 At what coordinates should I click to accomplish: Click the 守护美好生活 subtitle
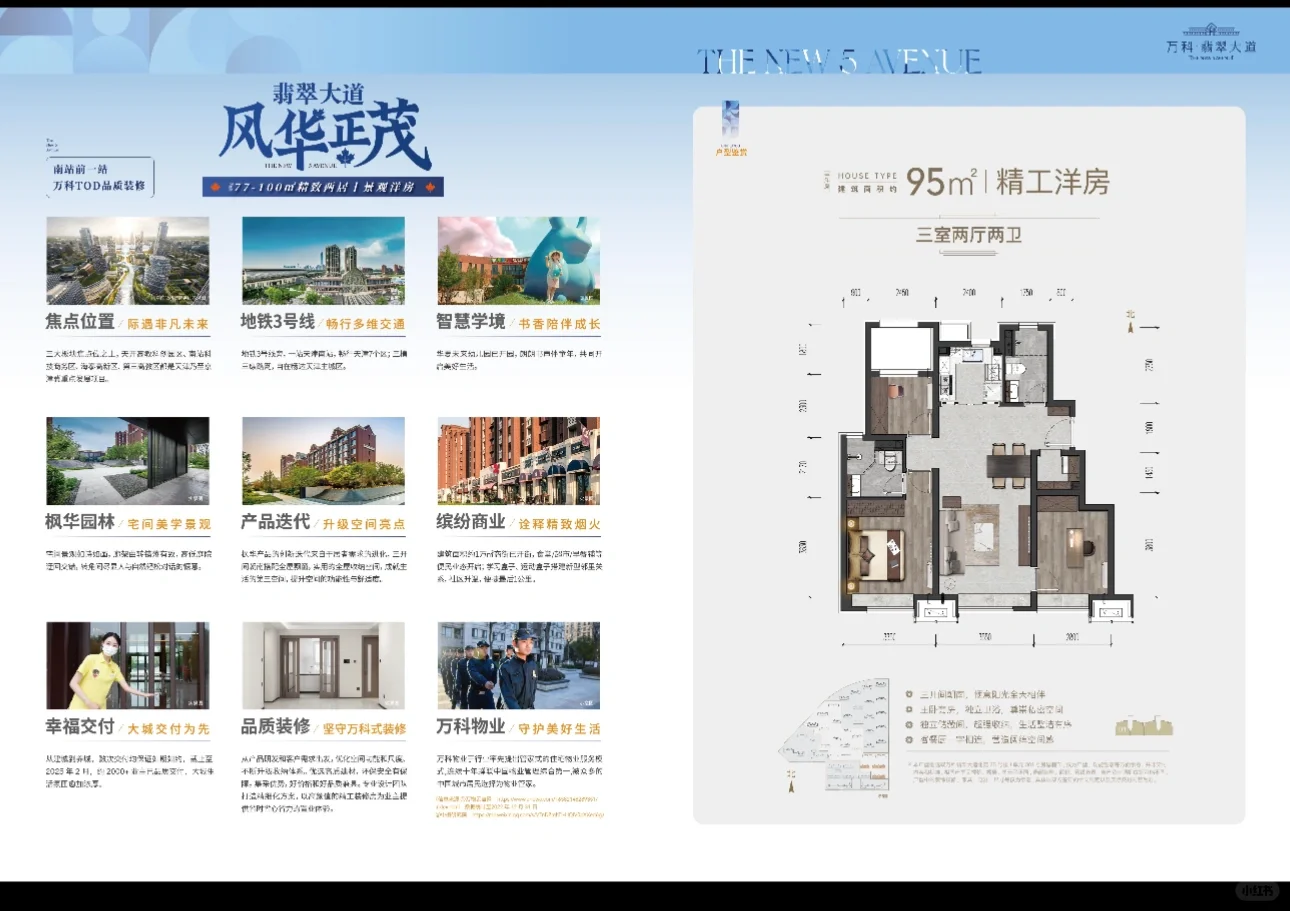coord(559,729)
